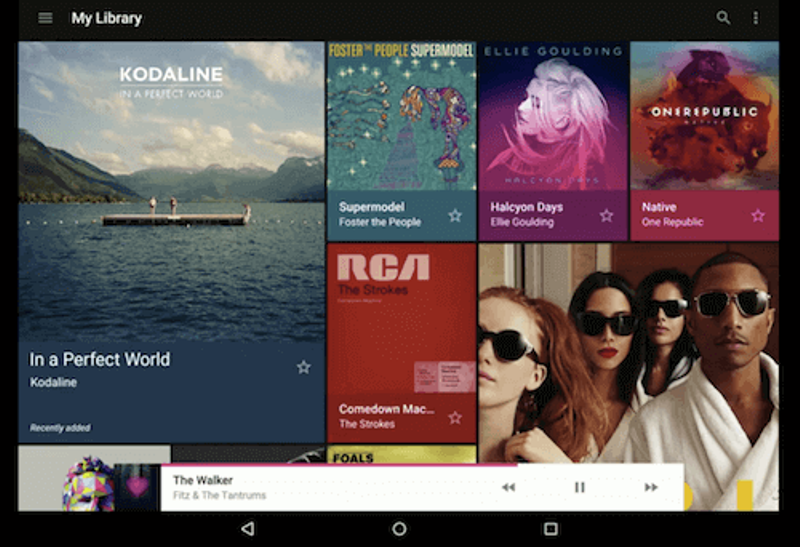
Task: Open Kodaline album cover art
Action: click(x=171, y=191)
